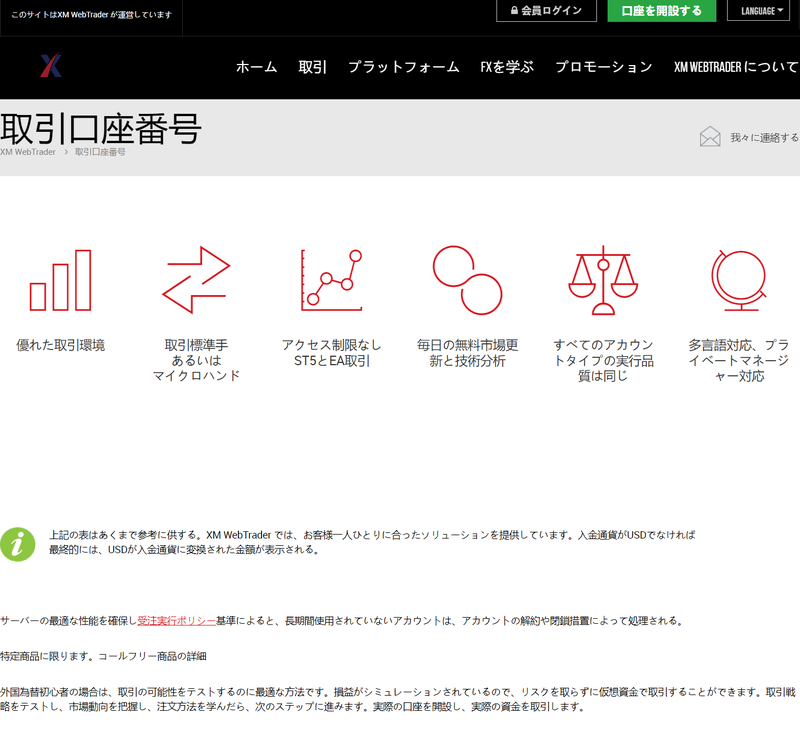The image size is (800, 736).
Task: Click the 取引口座番号 page heading
Action: (x=101, y=129)
